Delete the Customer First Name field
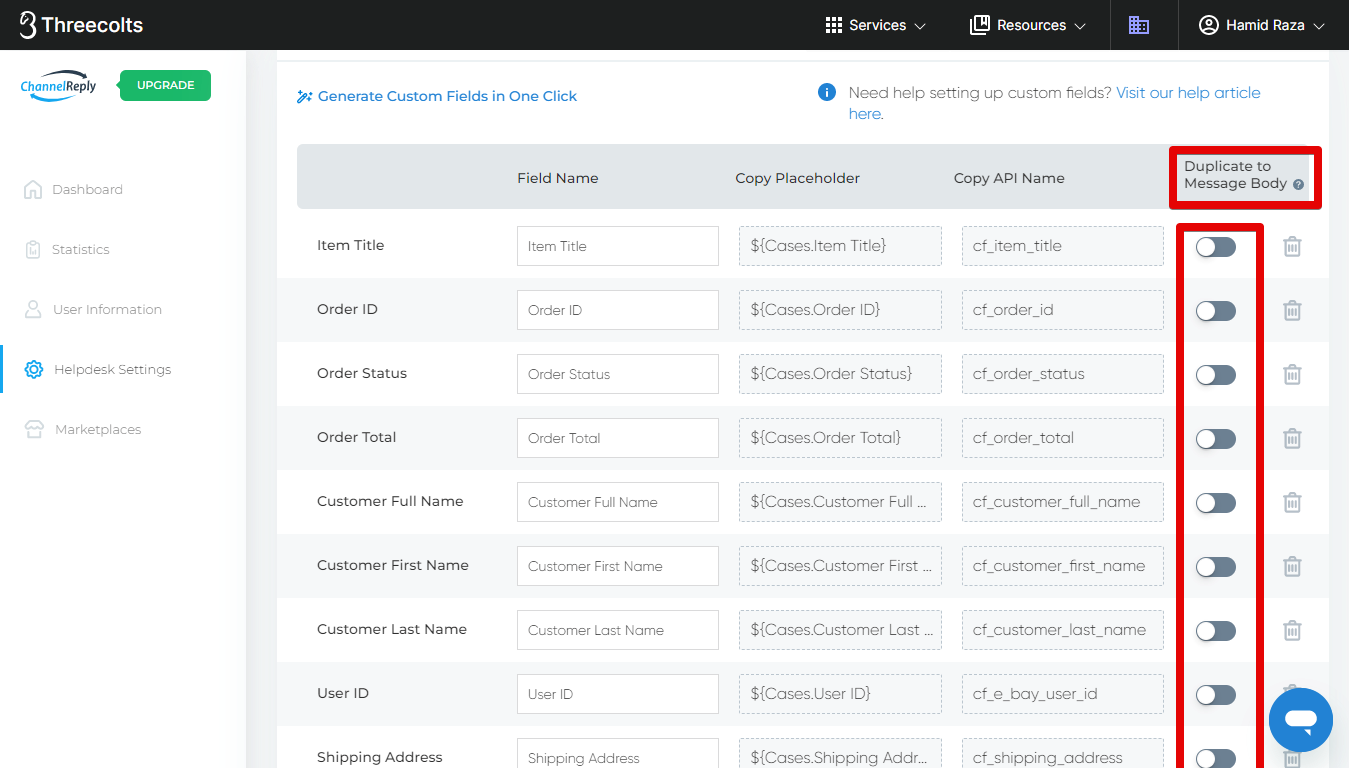 point(1292,566)
